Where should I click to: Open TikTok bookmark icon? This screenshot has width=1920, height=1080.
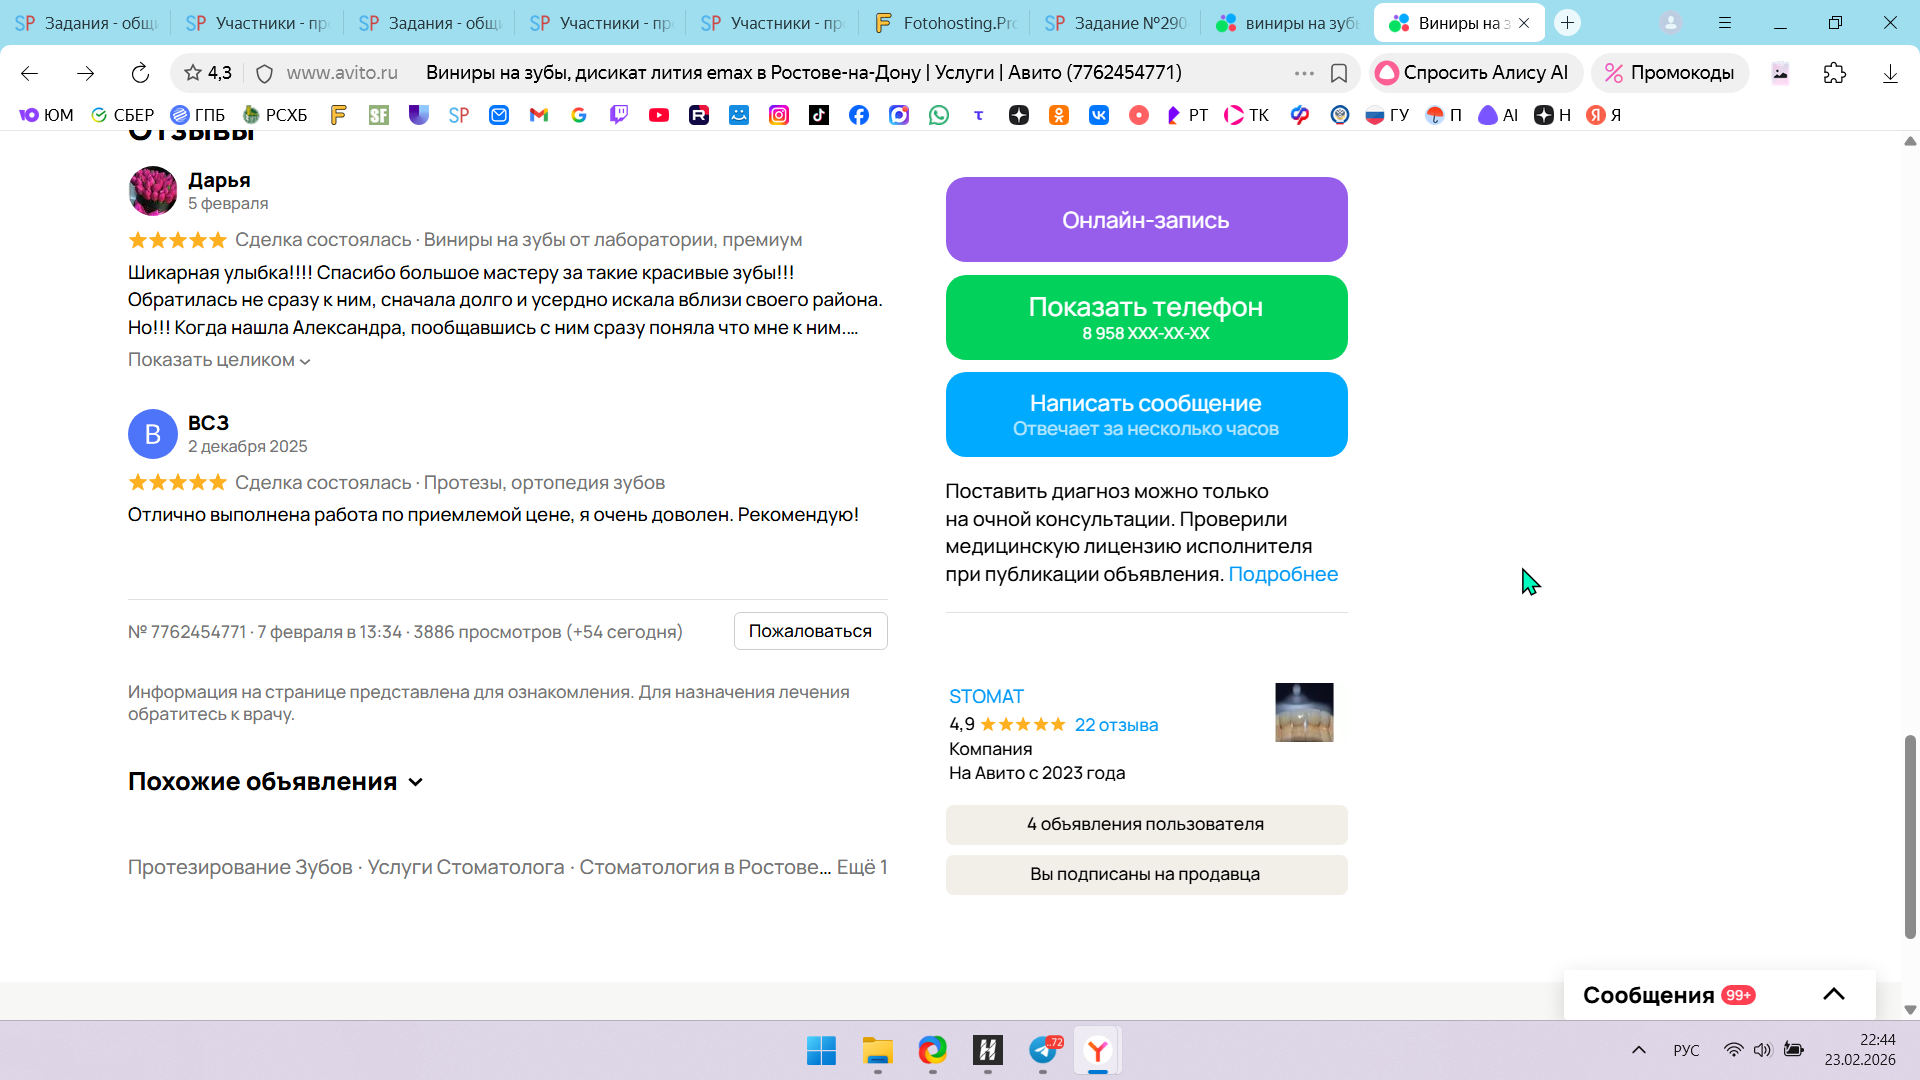coord(818,115)
